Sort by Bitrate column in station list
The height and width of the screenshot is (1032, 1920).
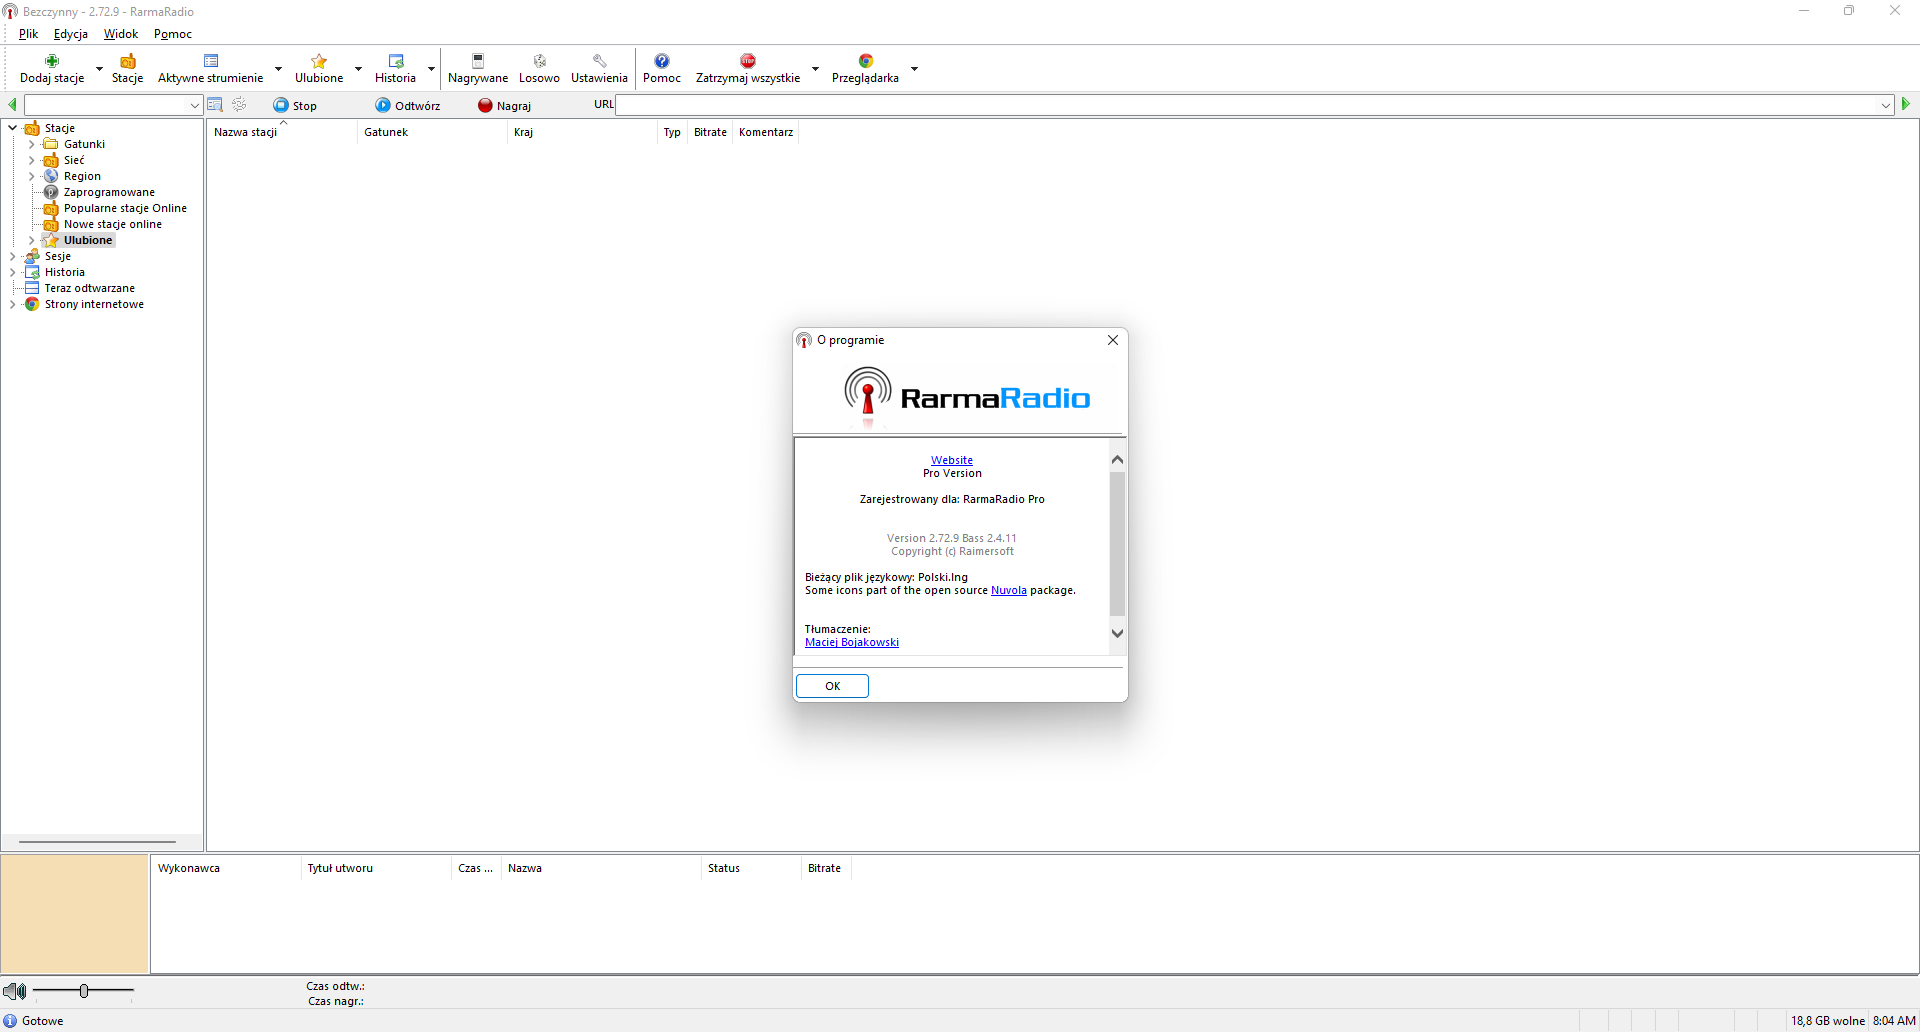tap(710, 132)
